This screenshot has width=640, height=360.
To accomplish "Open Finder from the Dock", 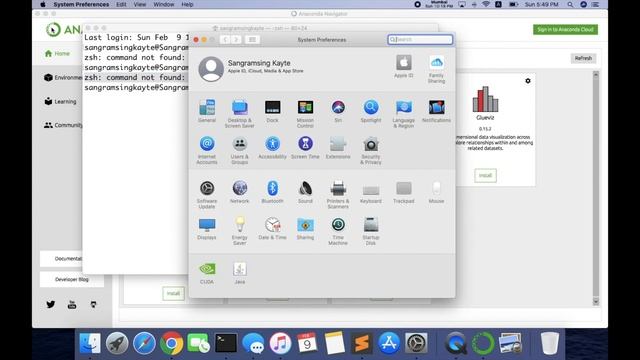I will click(x=90, y=343).
